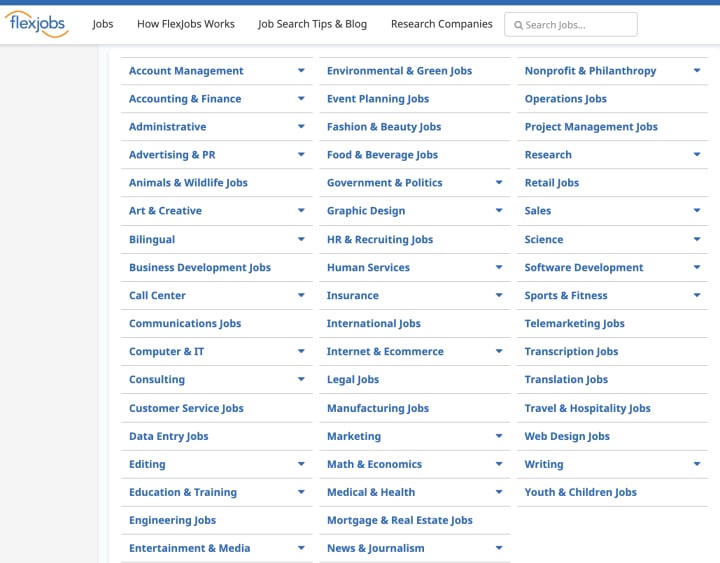The height and width of the screenshot is (563, 720).
Task: Open Communications Jobs link
Action: [x=185, y=323]
